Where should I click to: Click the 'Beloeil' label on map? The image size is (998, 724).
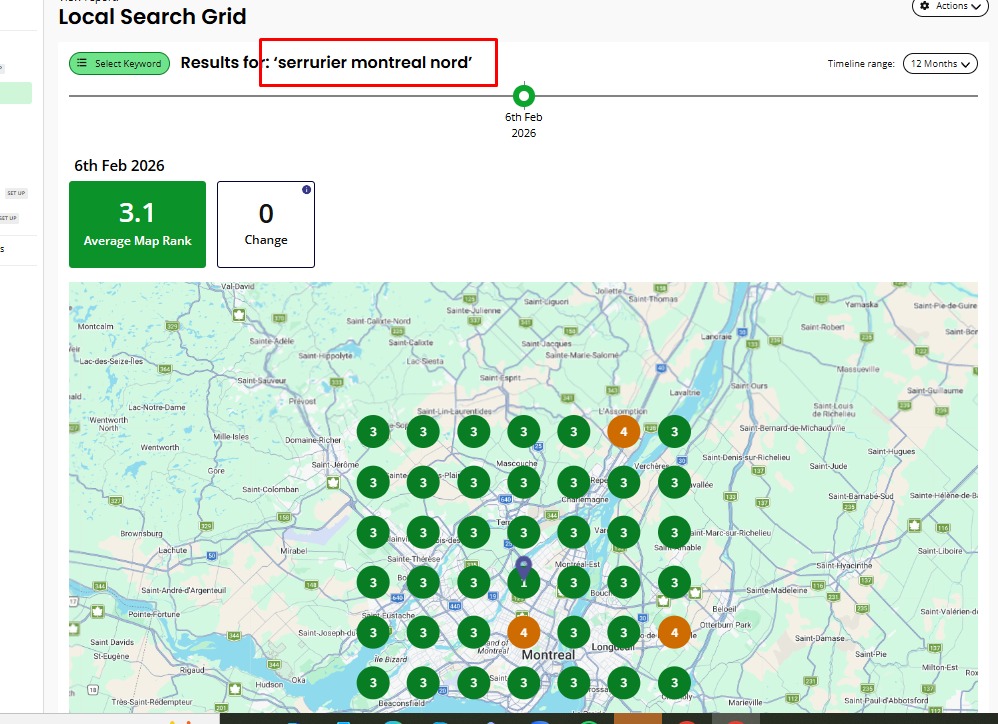[724, 609]
